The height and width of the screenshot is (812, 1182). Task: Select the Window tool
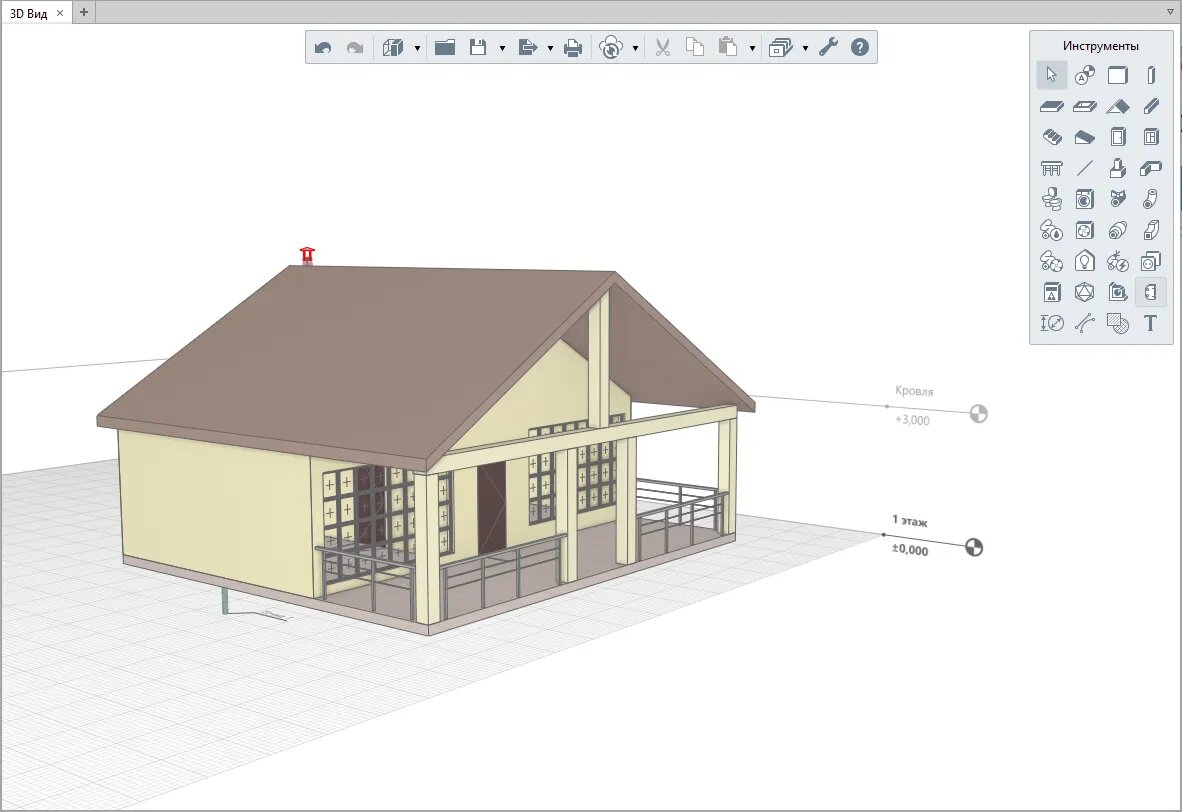point(1151,137)
